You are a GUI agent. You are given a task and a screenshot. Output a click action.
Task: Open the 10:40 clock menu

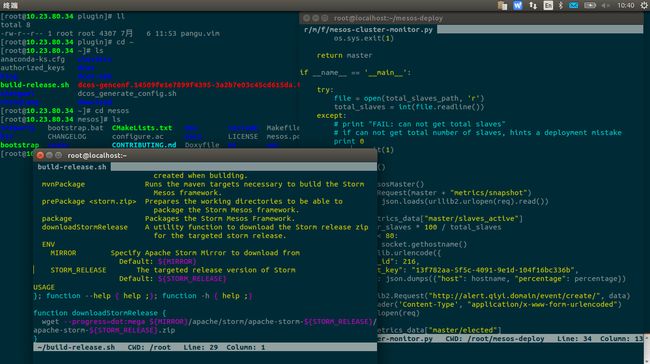[626, 5]
